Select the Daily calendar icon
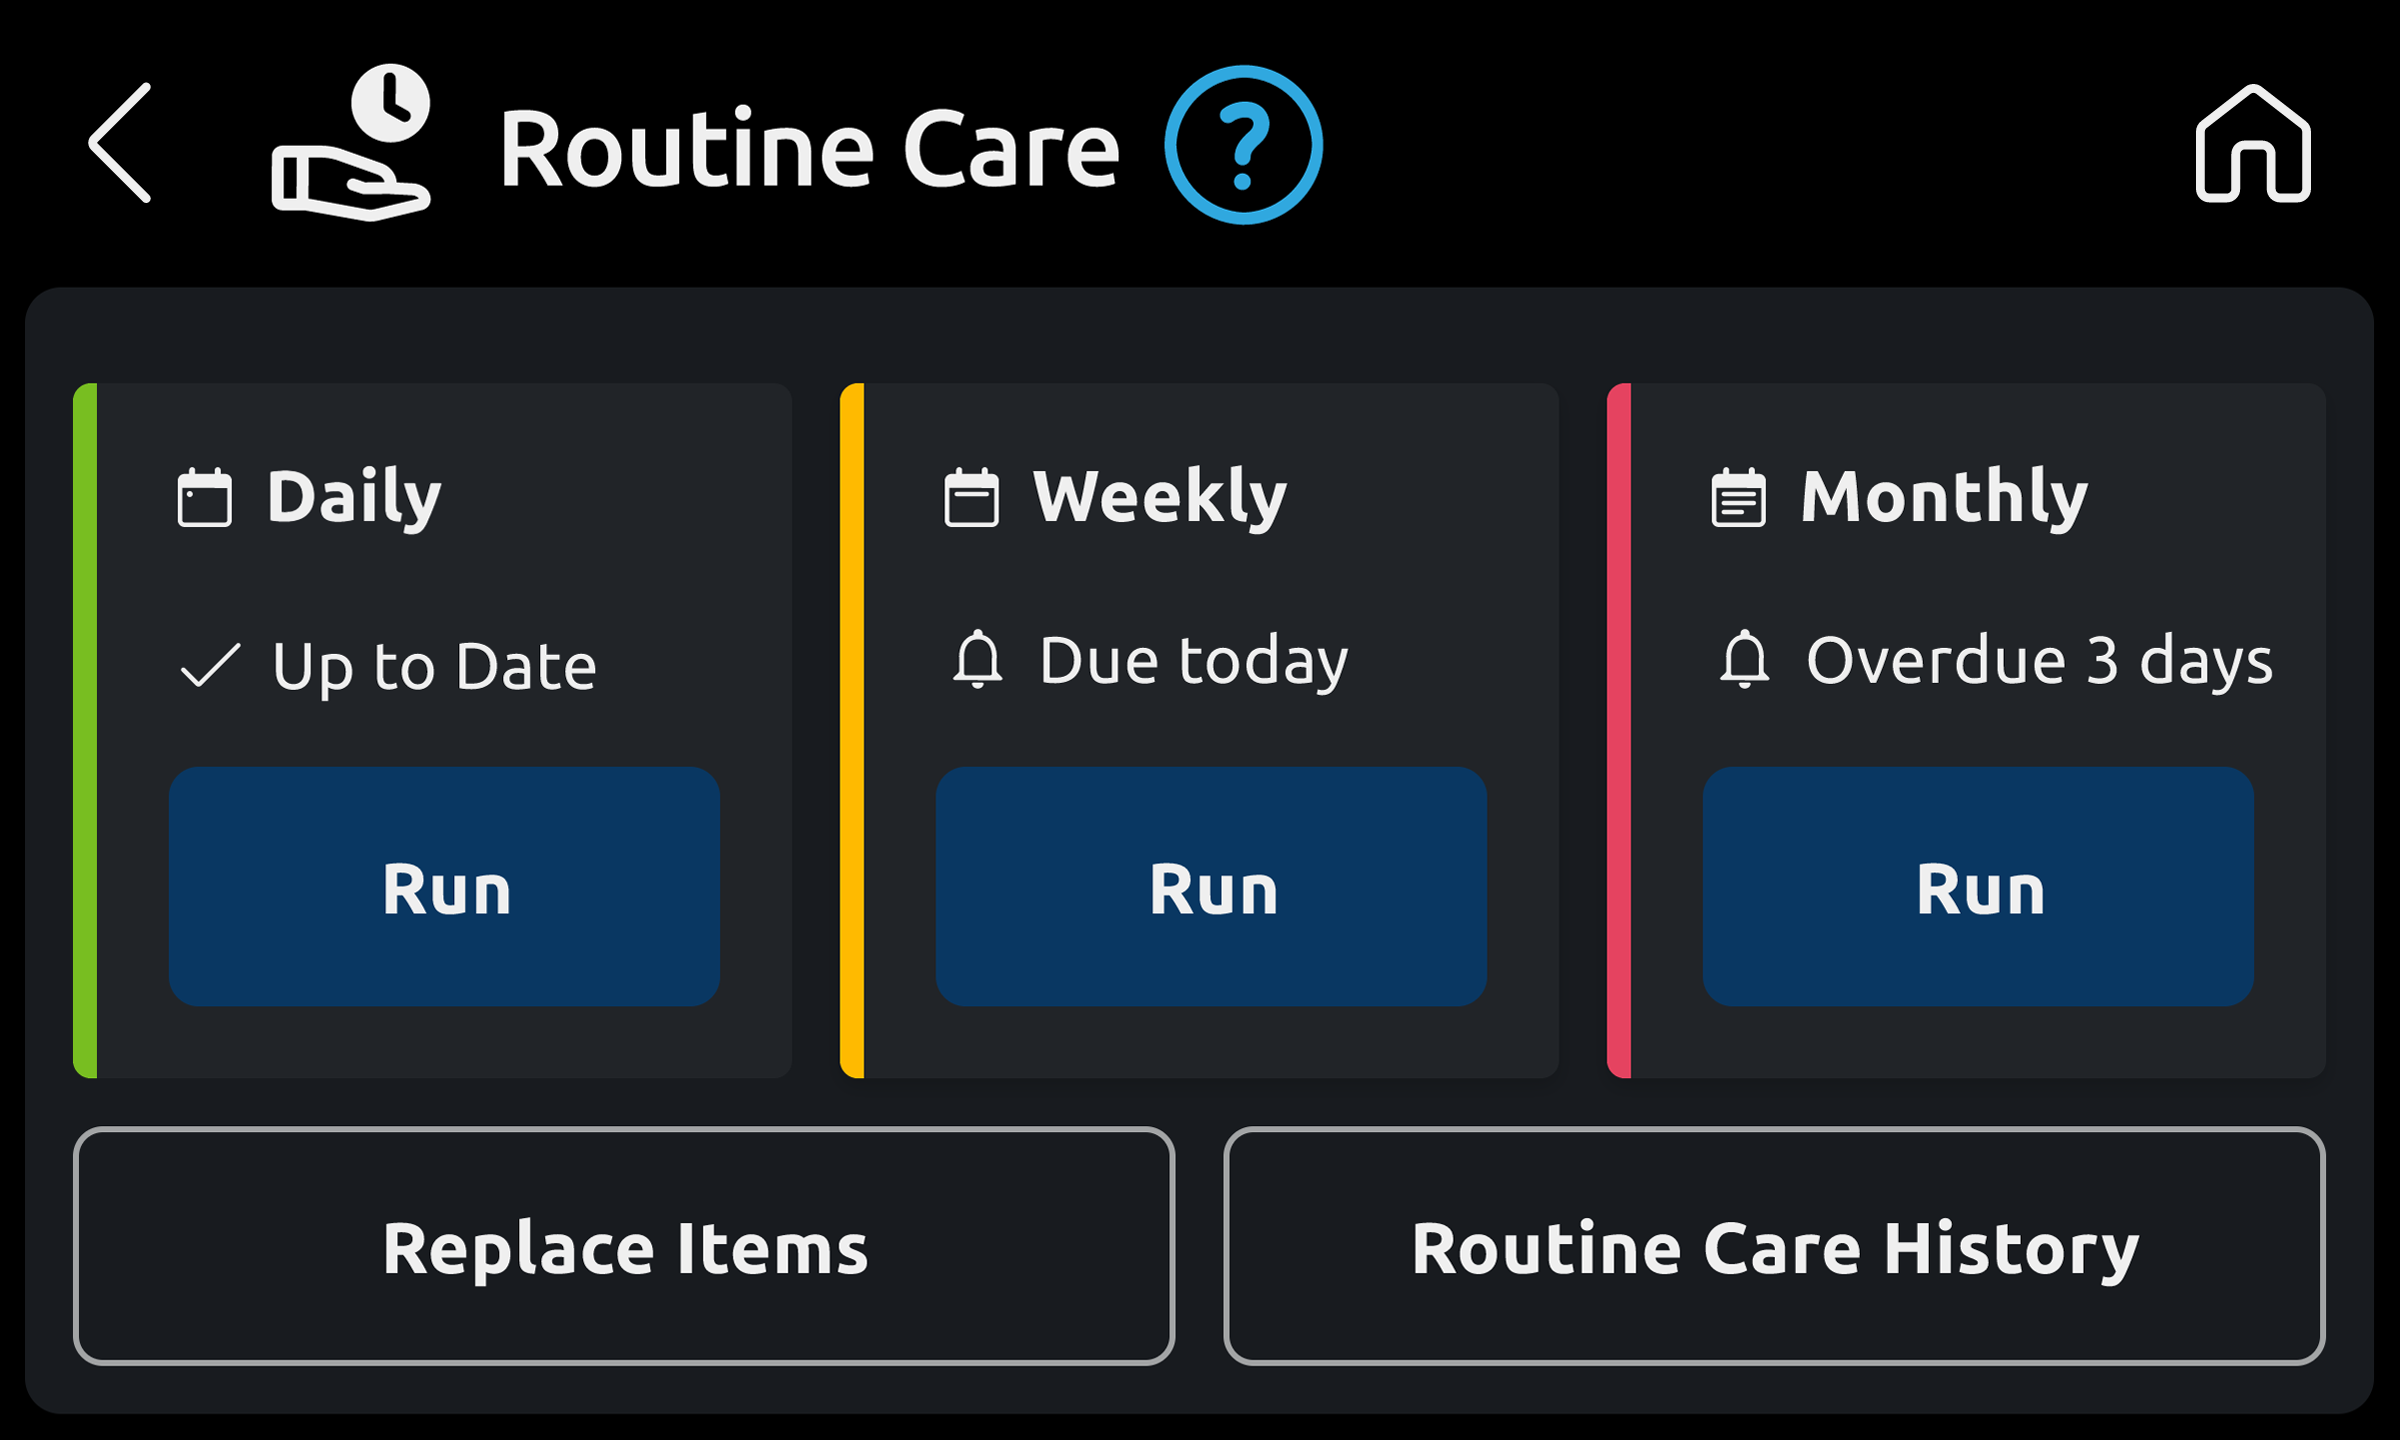Viewport: 2400px width, 1440px height. [204, 497]
